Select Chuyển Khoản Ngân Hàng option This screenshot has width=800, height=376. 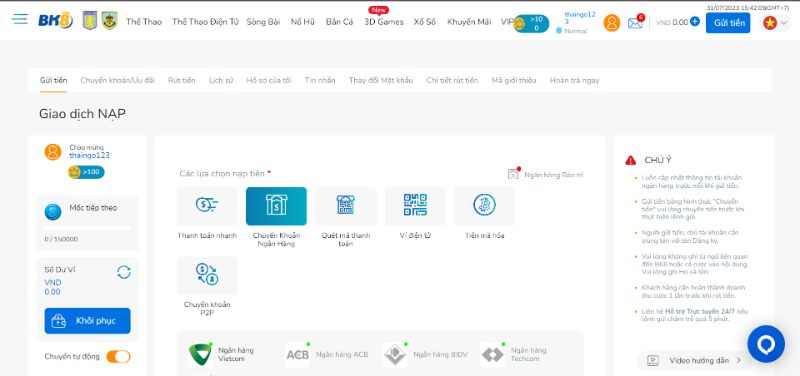tap(276, 206)
